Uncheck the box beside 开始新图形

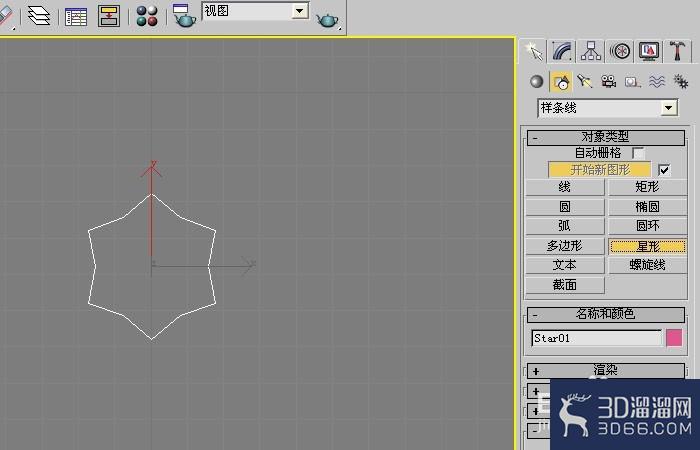[664, 170]
